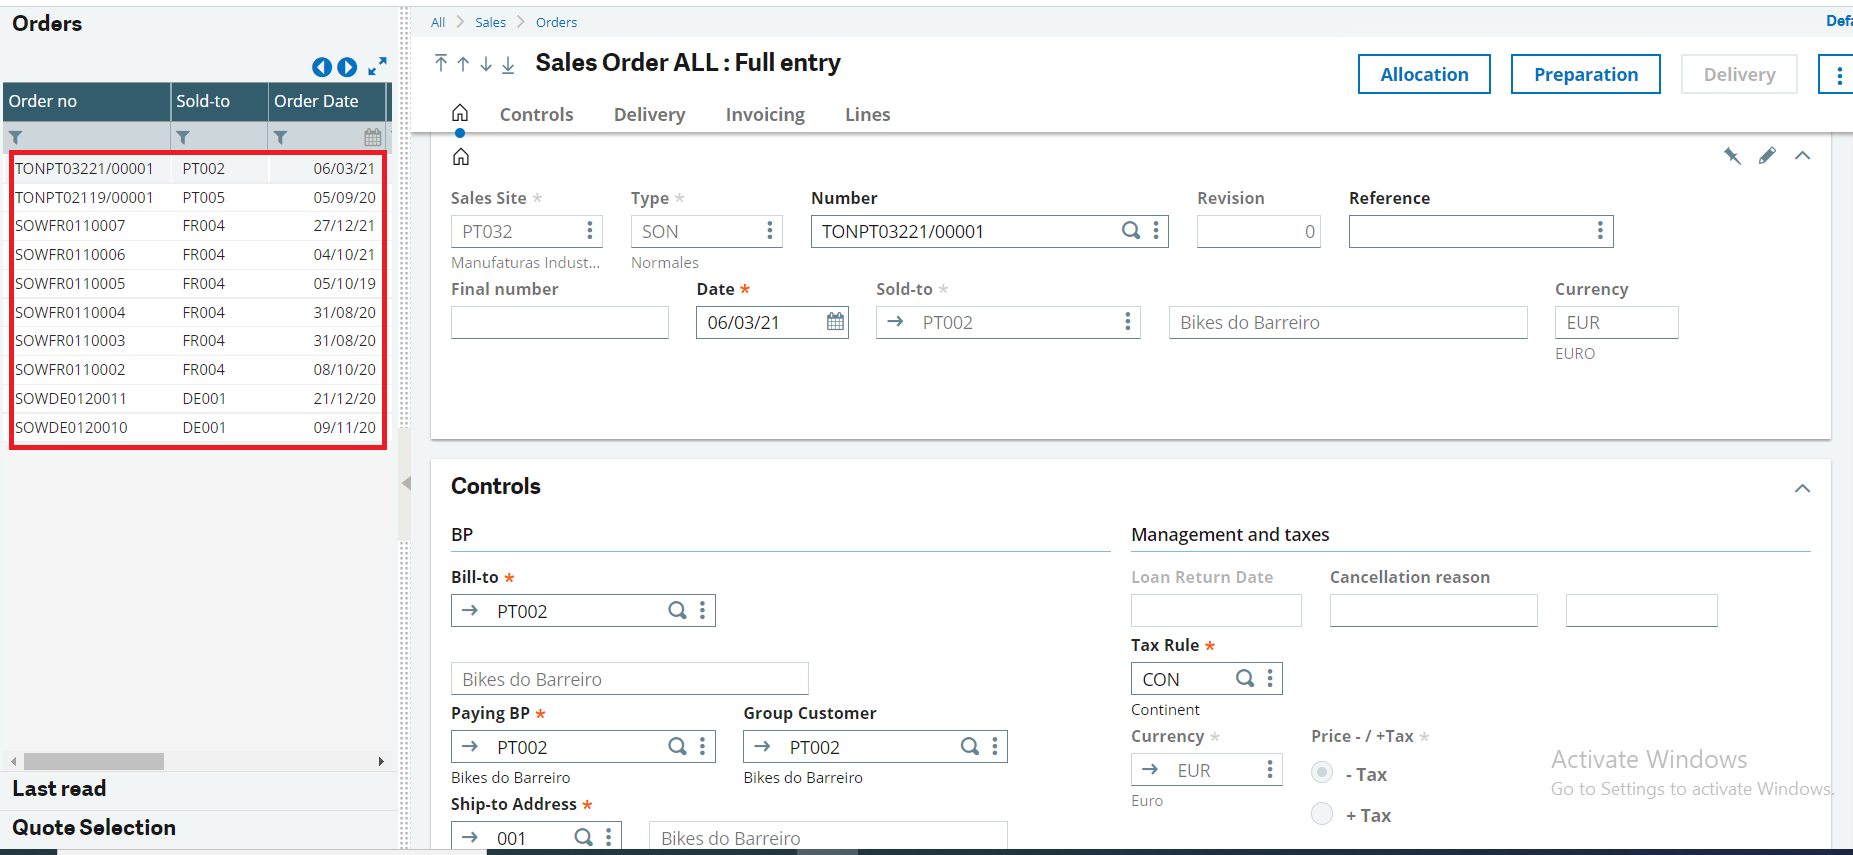Image resolution: width=1853 pixels, height=855 pixels.
Task: Switch to the Controls tab
Action: pyautogui.click(x=537, y=115)
